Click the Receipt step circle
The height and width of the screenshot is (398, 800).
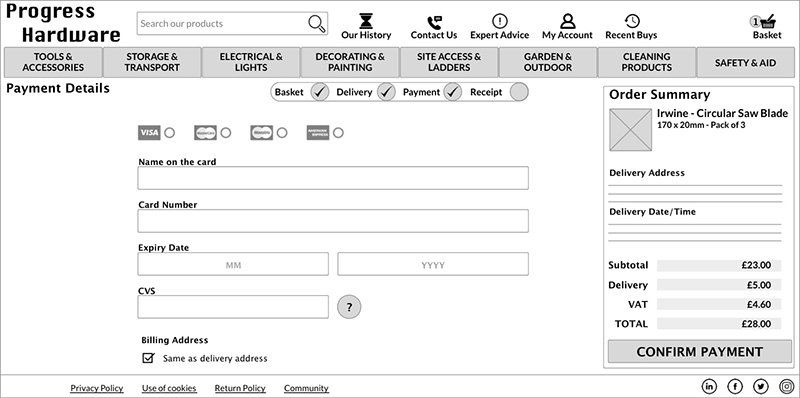point(519,92)
